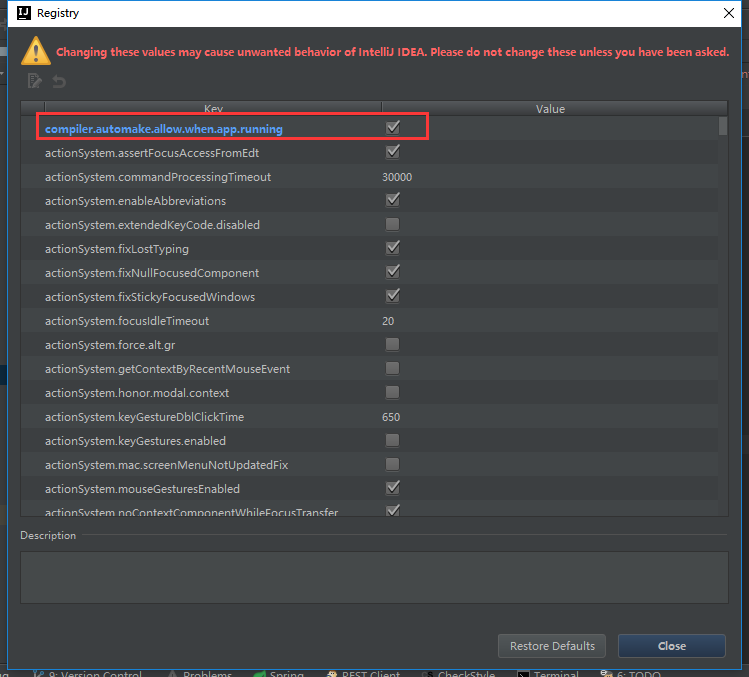Click the Close button
Image resolution: width=749 pixels, height=677 pixels.
672,646
